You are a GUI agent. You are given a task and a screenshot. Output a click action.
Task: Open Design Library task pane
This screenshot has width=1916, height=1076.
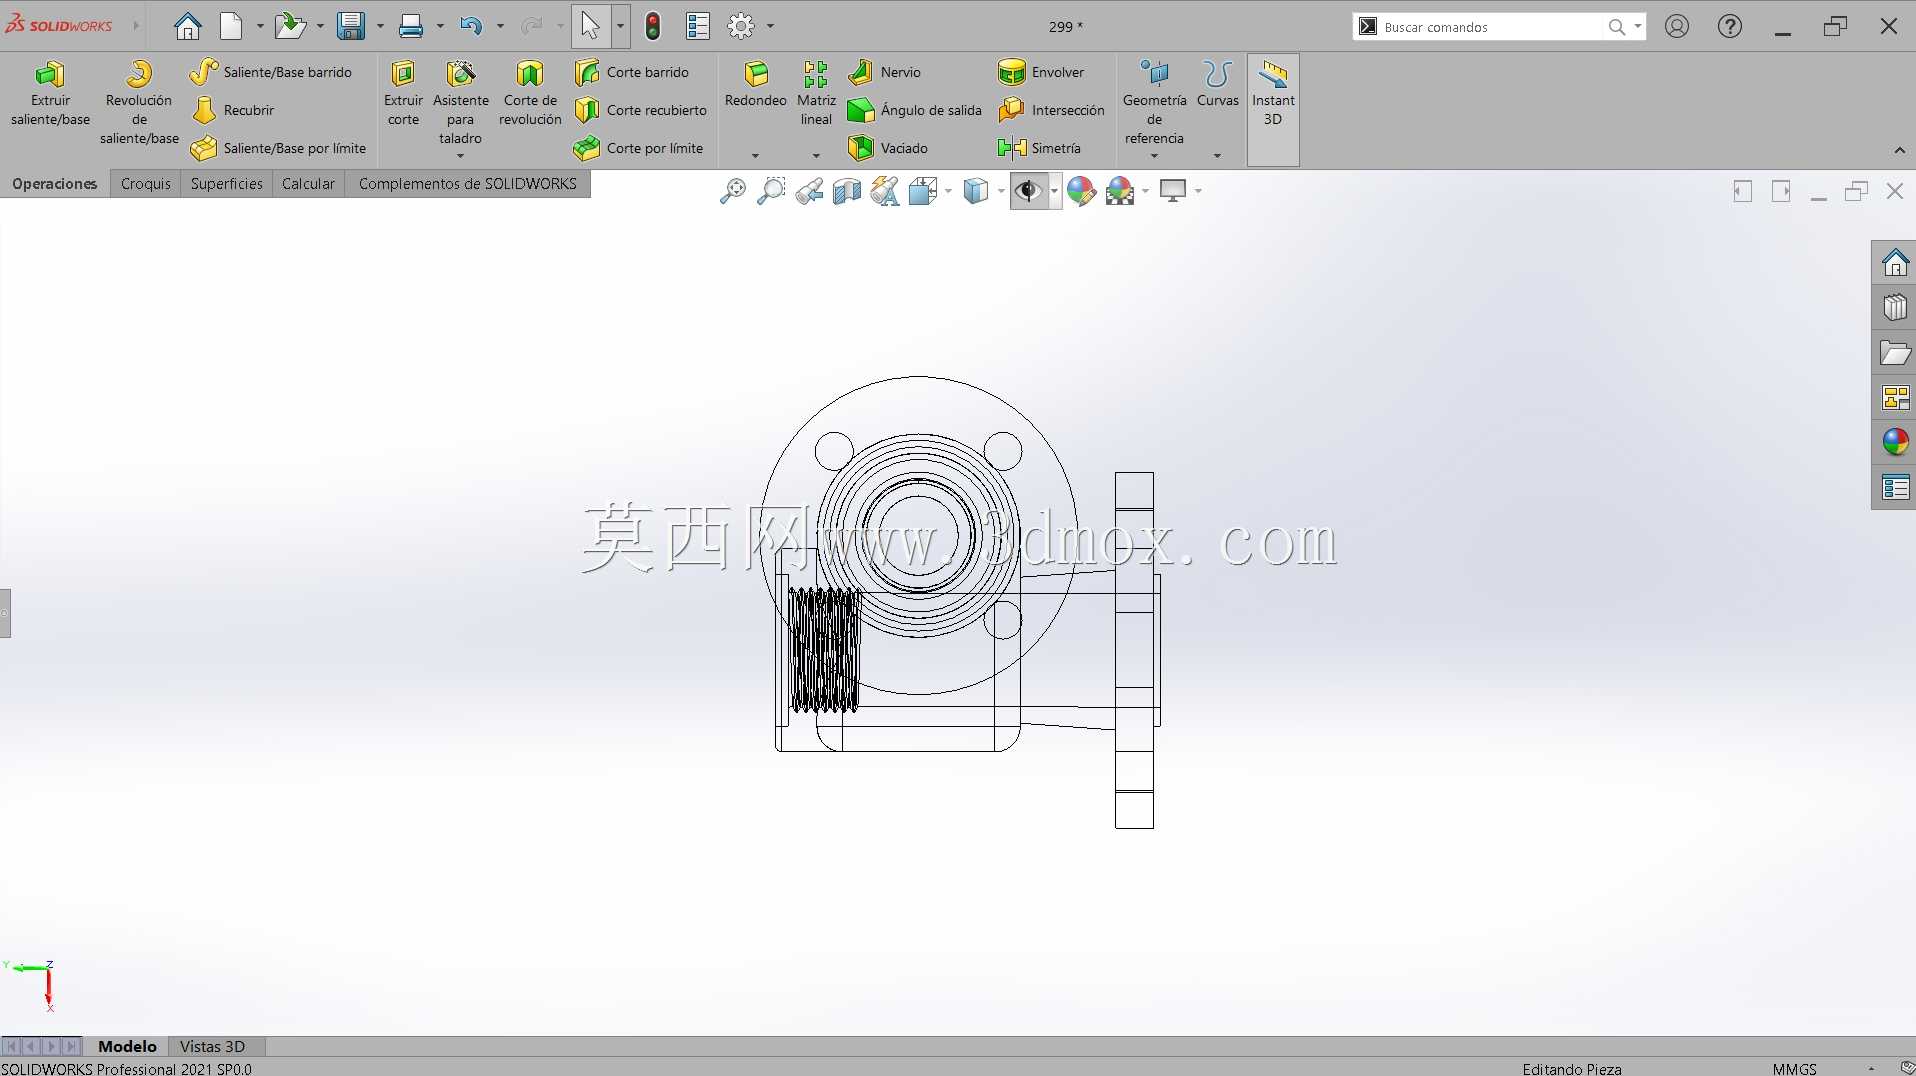[1895, 308]
